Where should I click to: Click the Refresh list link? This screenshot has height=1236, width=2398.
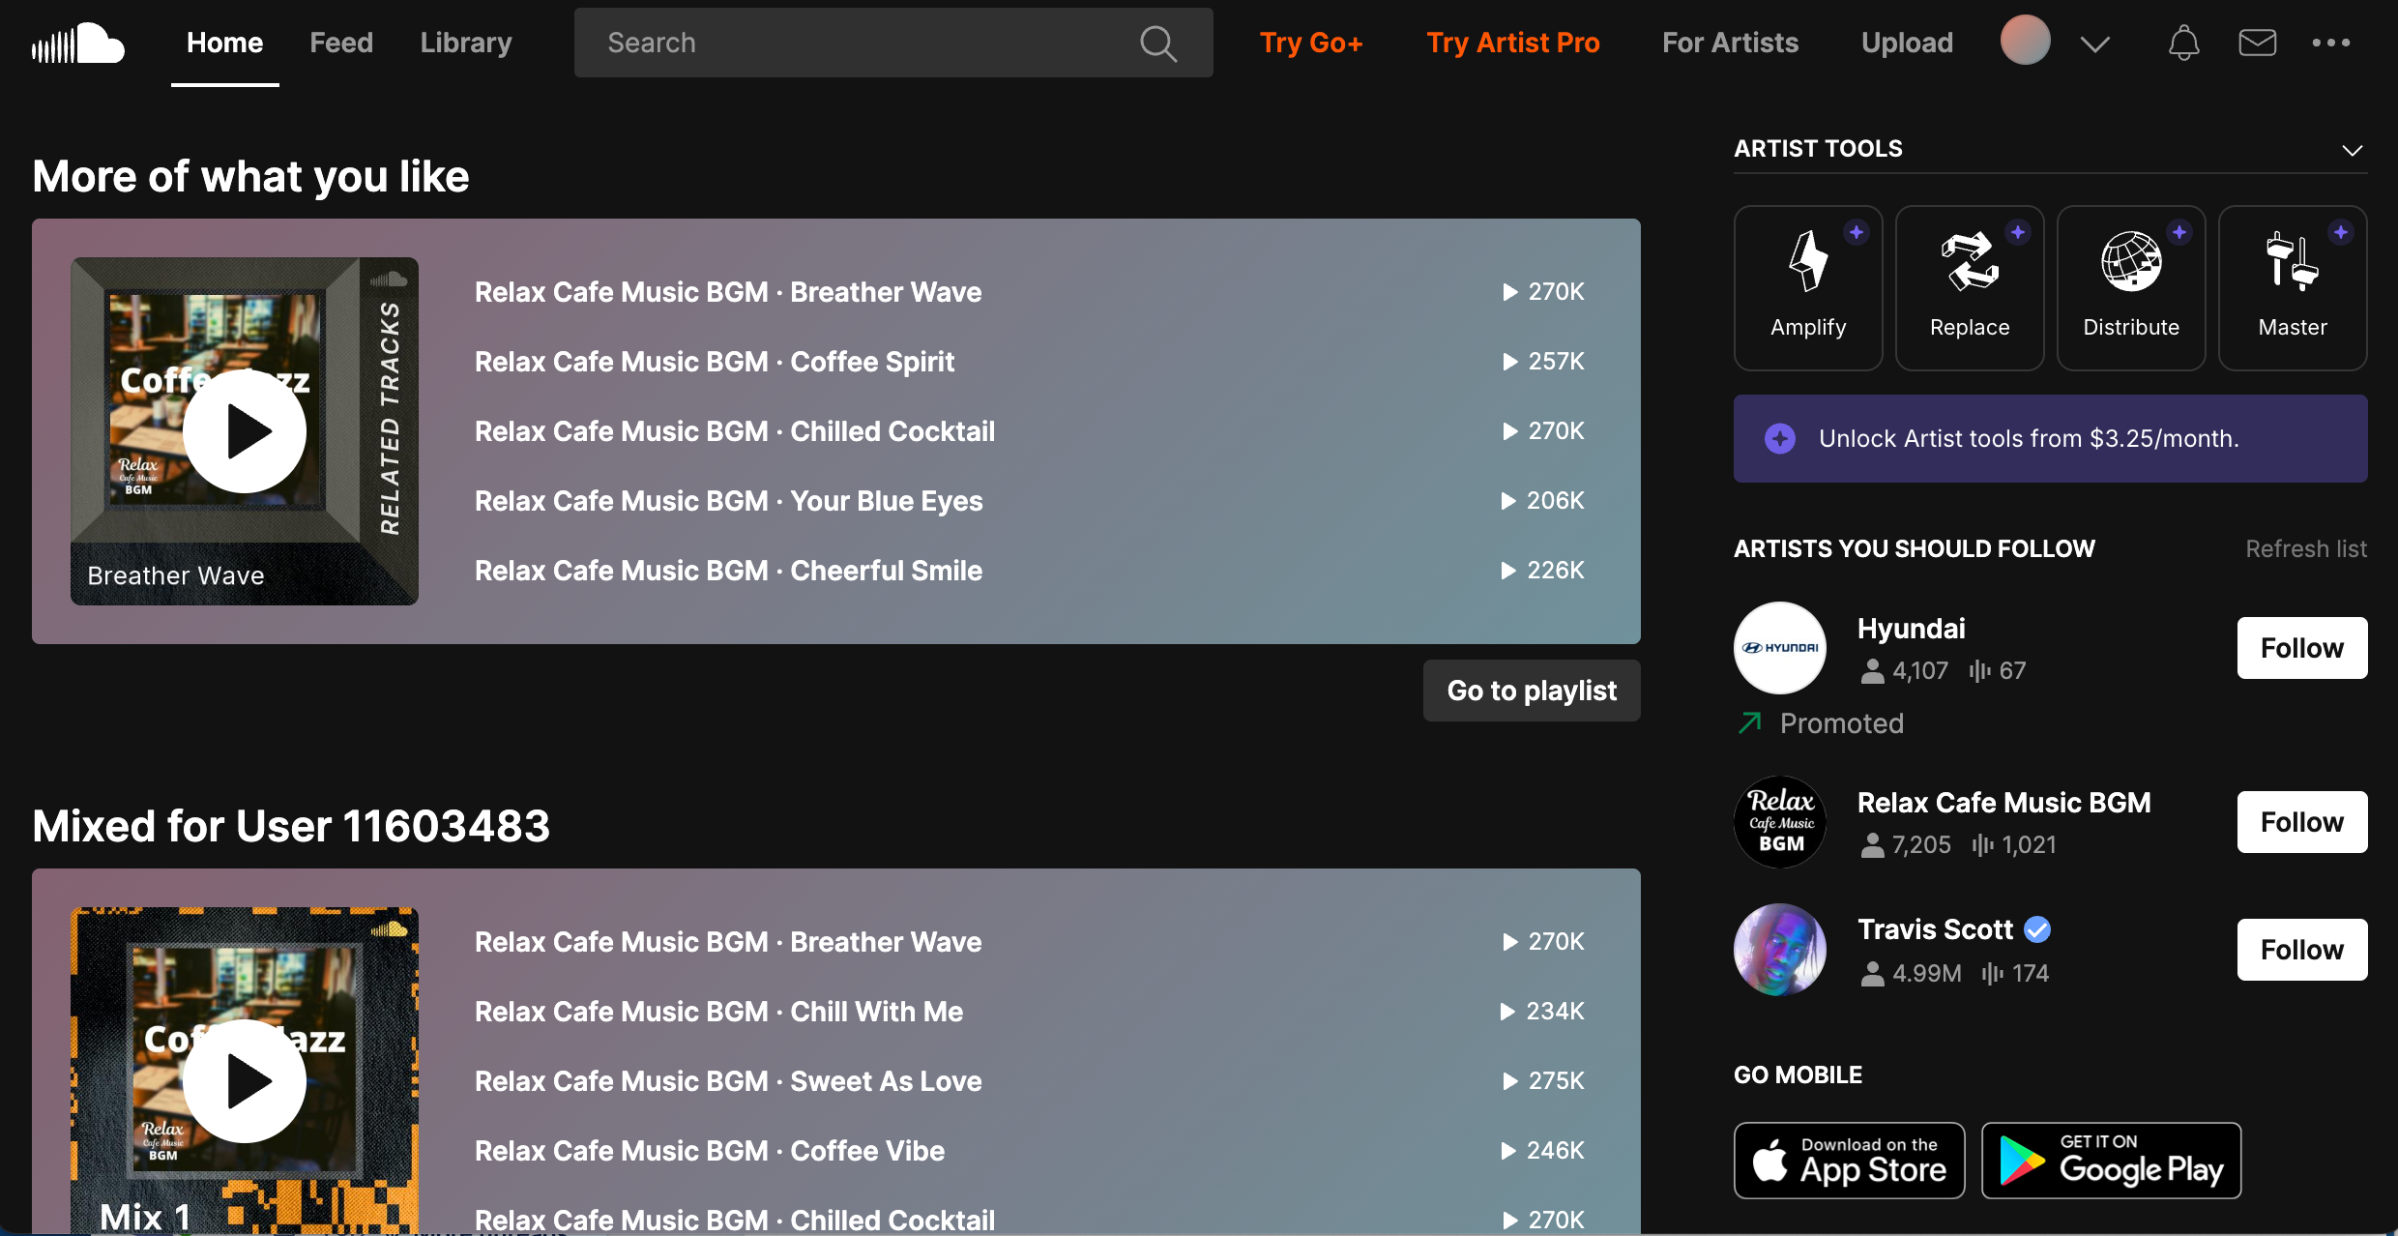pyautogui.click(x=2305, y=549)
